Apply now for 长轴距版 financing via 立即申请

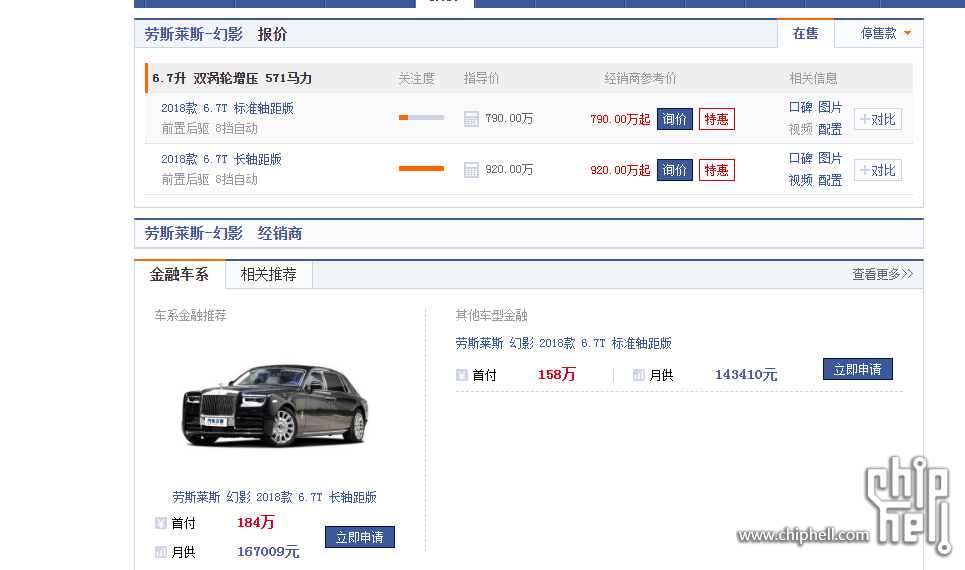point(359,537)
